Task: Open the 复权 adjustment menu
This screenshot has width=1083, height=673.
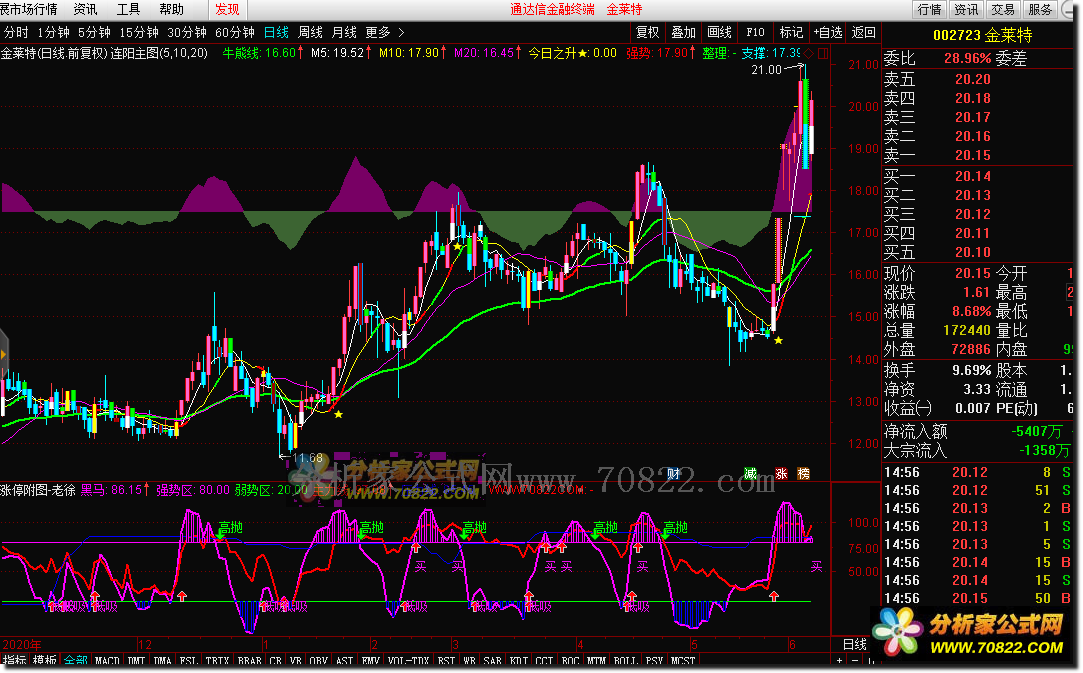Action: point(648,32)
